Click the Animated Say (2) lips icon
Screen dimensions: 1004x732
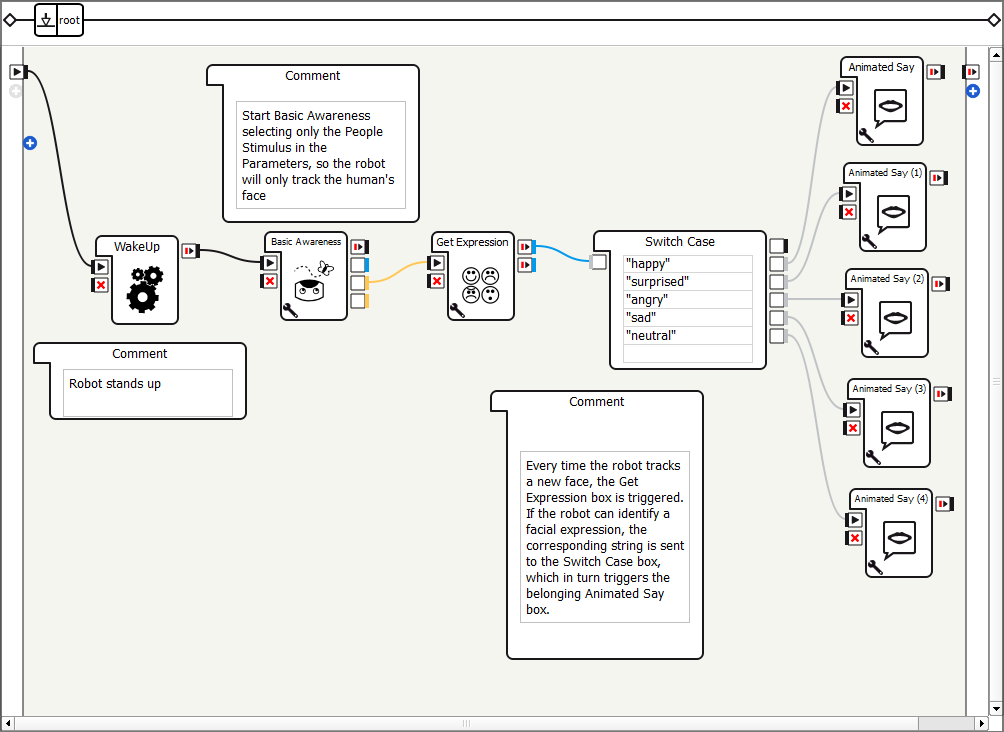click(x=896, y=318)
